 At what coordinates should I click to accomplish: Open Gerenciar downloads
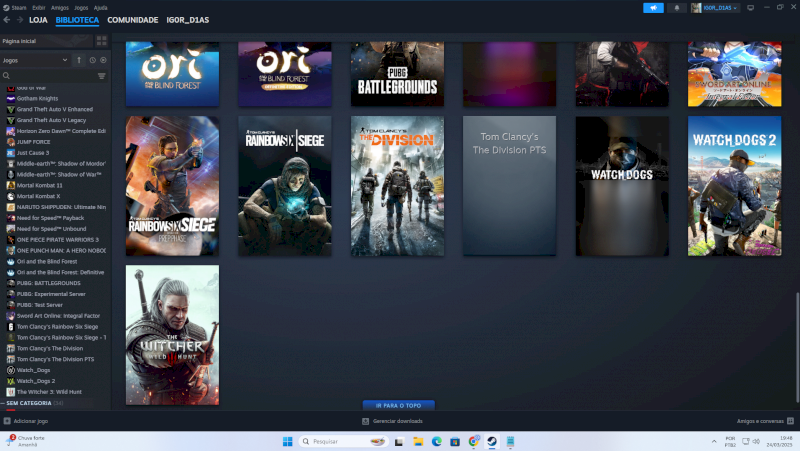pos(392,421)
